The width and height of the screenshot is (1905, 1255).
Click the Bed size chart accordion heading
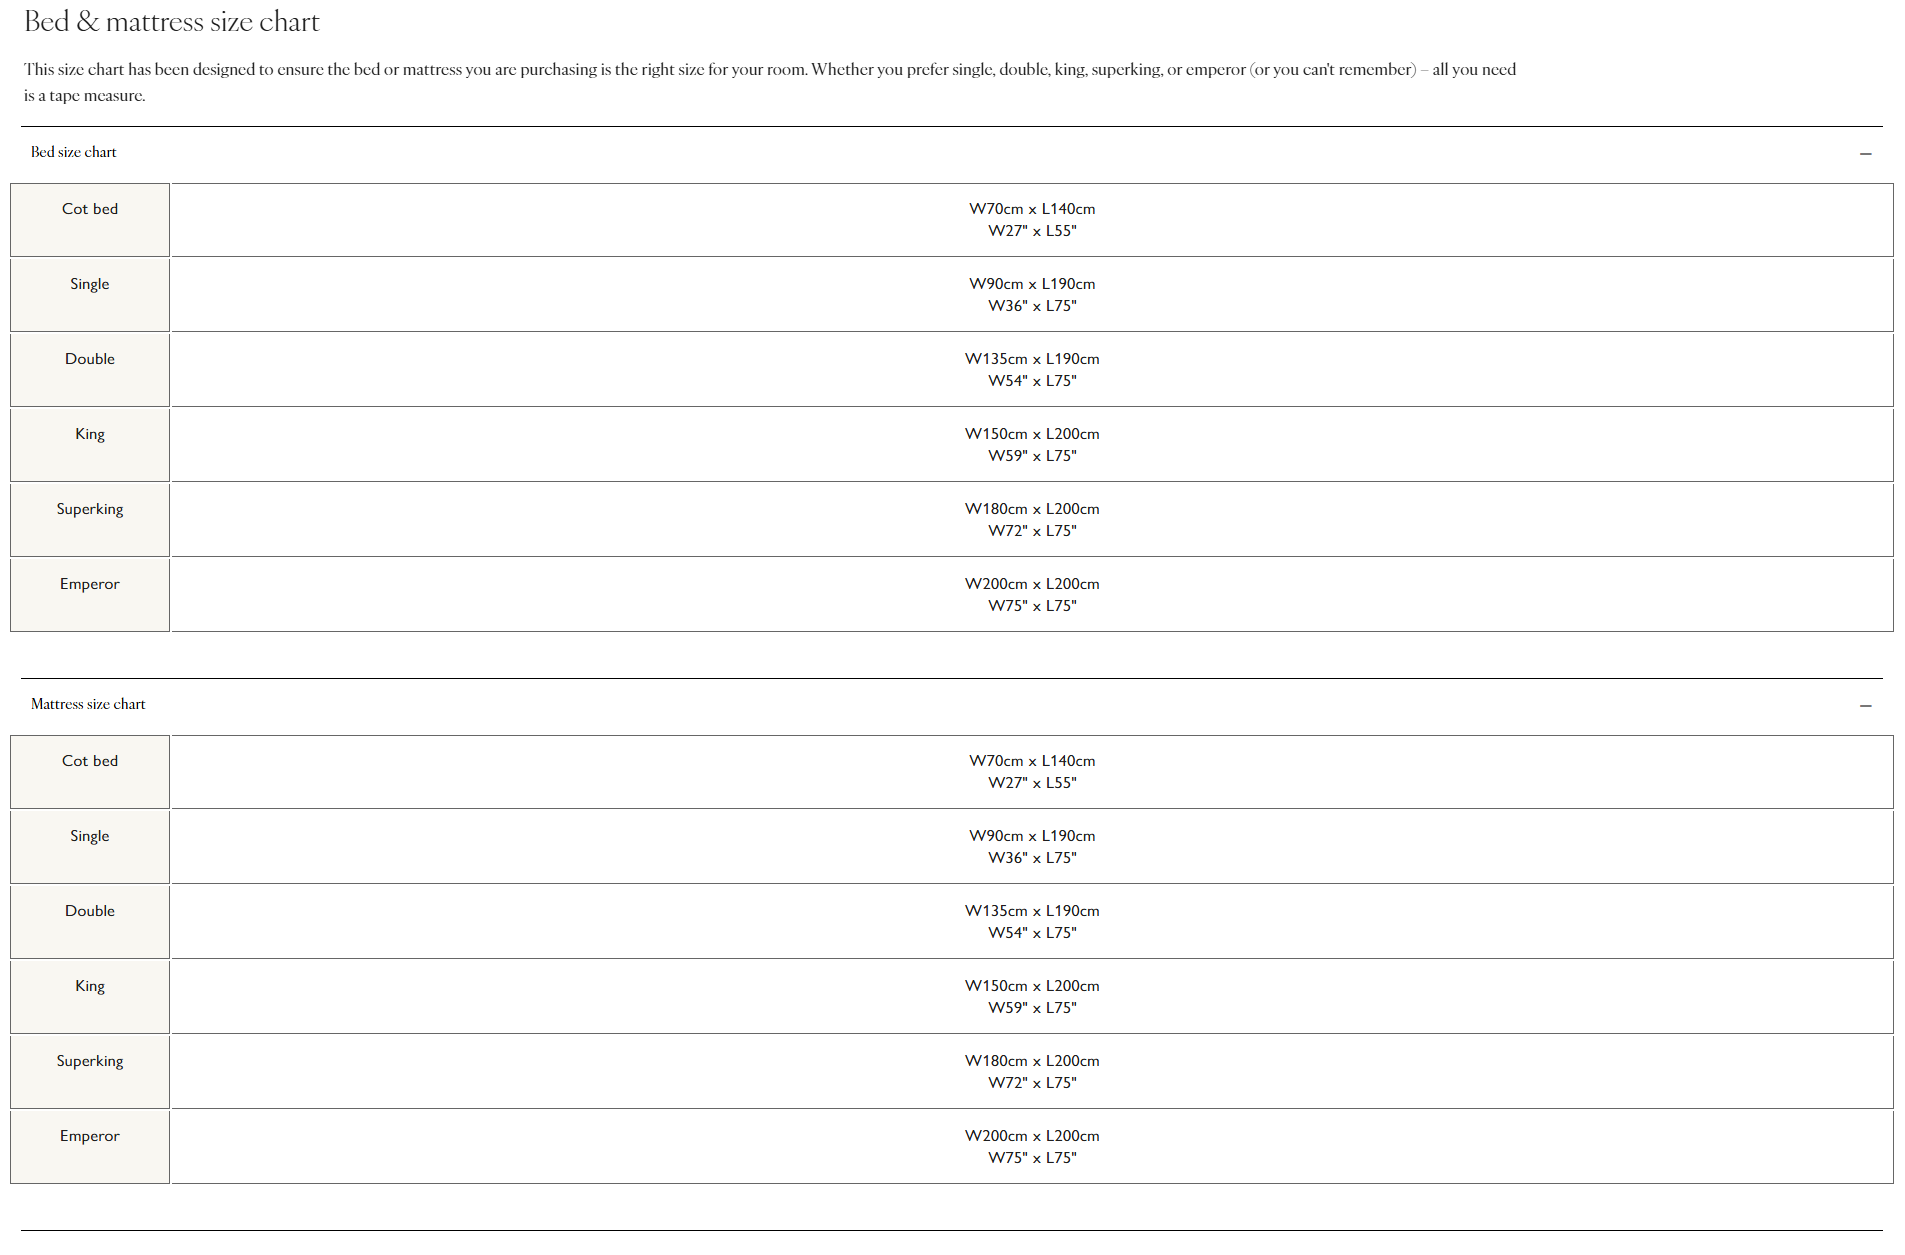click(74, 152)
